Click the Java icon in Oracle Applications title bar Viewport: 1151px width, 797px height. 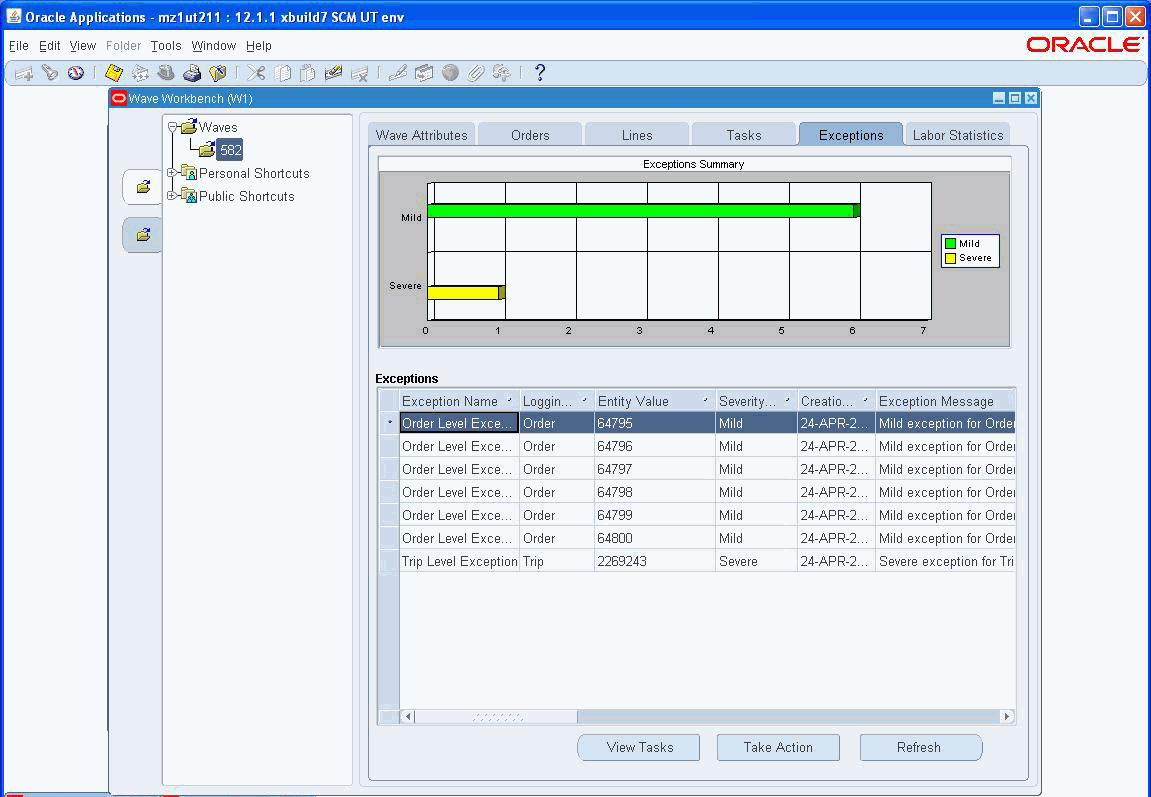click(x=13, y=16)
